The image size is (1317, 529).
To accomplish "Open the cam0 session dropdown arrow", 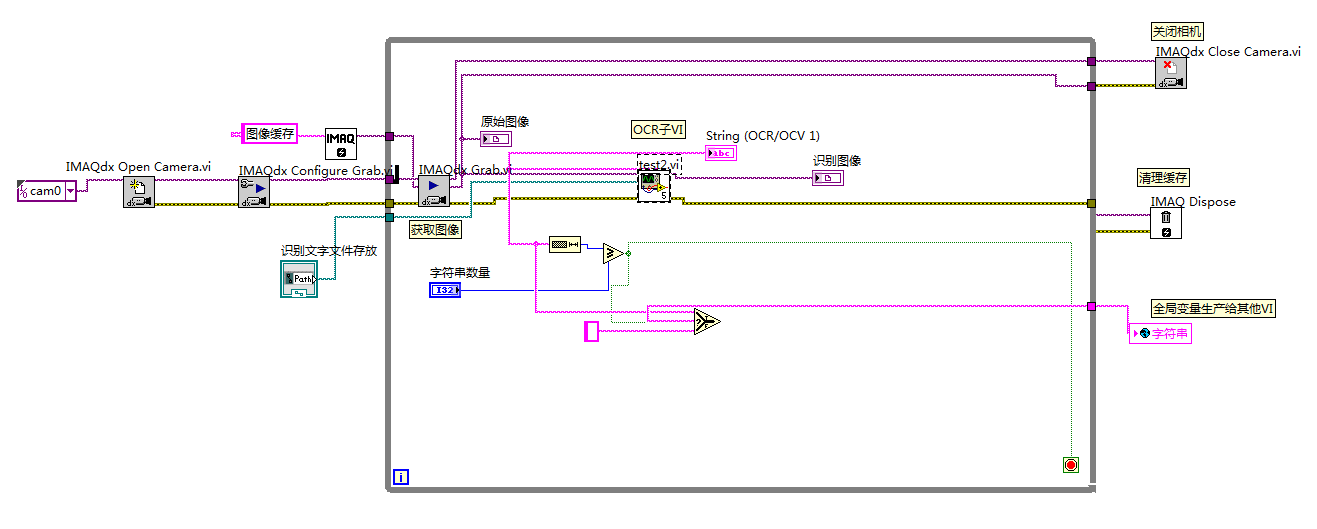I will 70,191.
